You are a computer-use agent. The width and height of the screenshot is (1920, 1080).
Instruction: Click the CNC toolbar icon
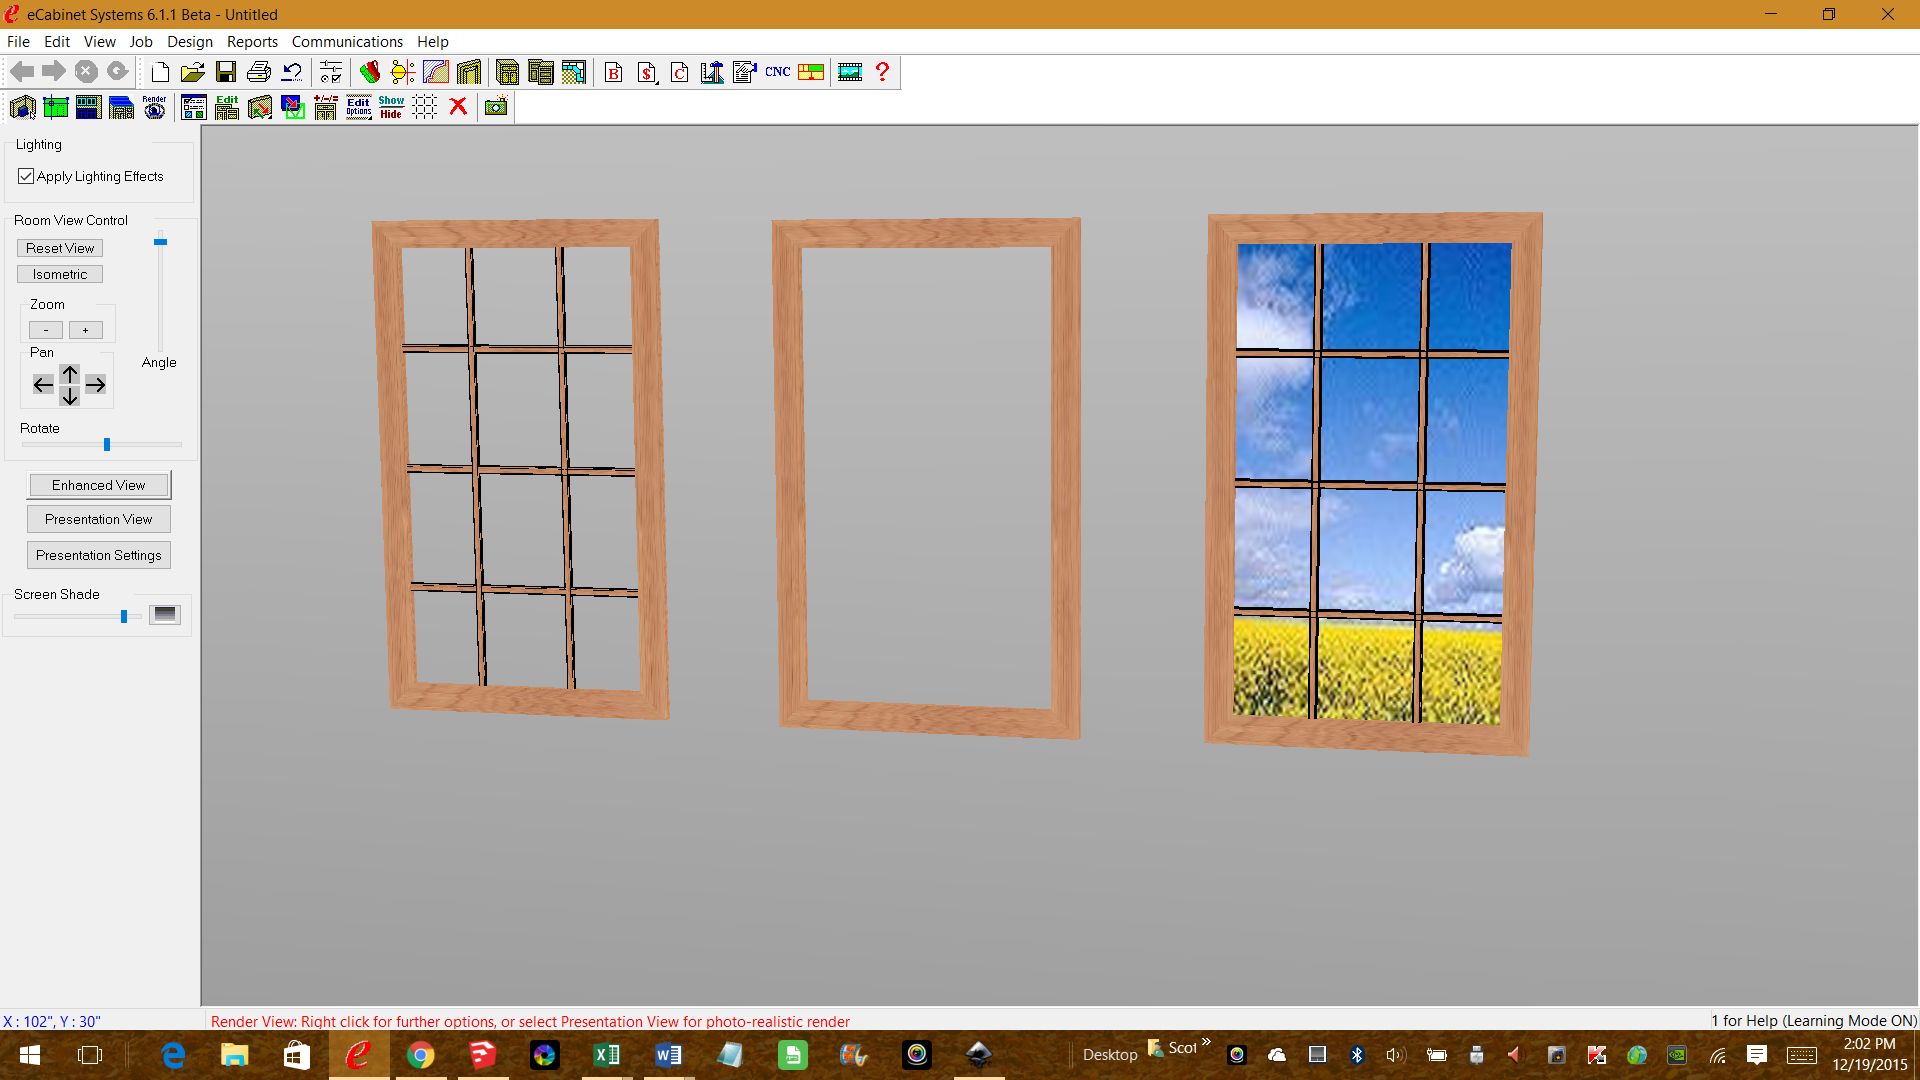(777, 72)
